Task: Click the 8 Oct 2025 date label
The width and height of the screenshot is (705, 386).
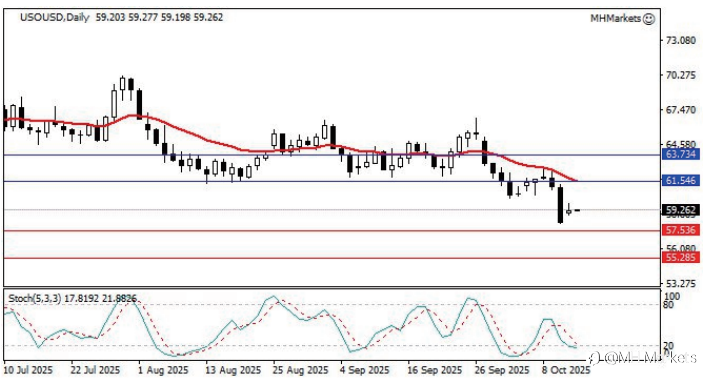Action: 566,370
